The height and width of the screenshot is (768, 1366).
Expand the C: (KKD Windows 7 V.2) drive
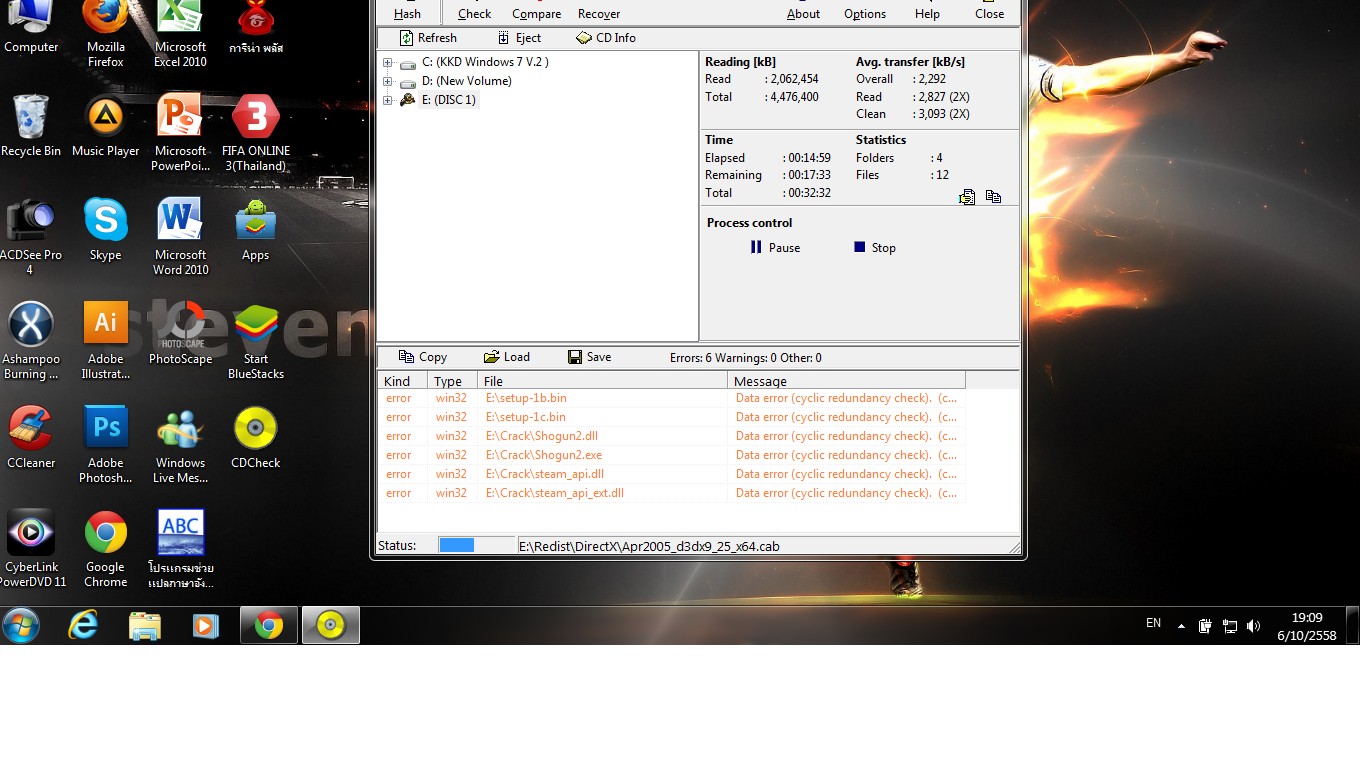pyautogui.click(x=387, y=63)
